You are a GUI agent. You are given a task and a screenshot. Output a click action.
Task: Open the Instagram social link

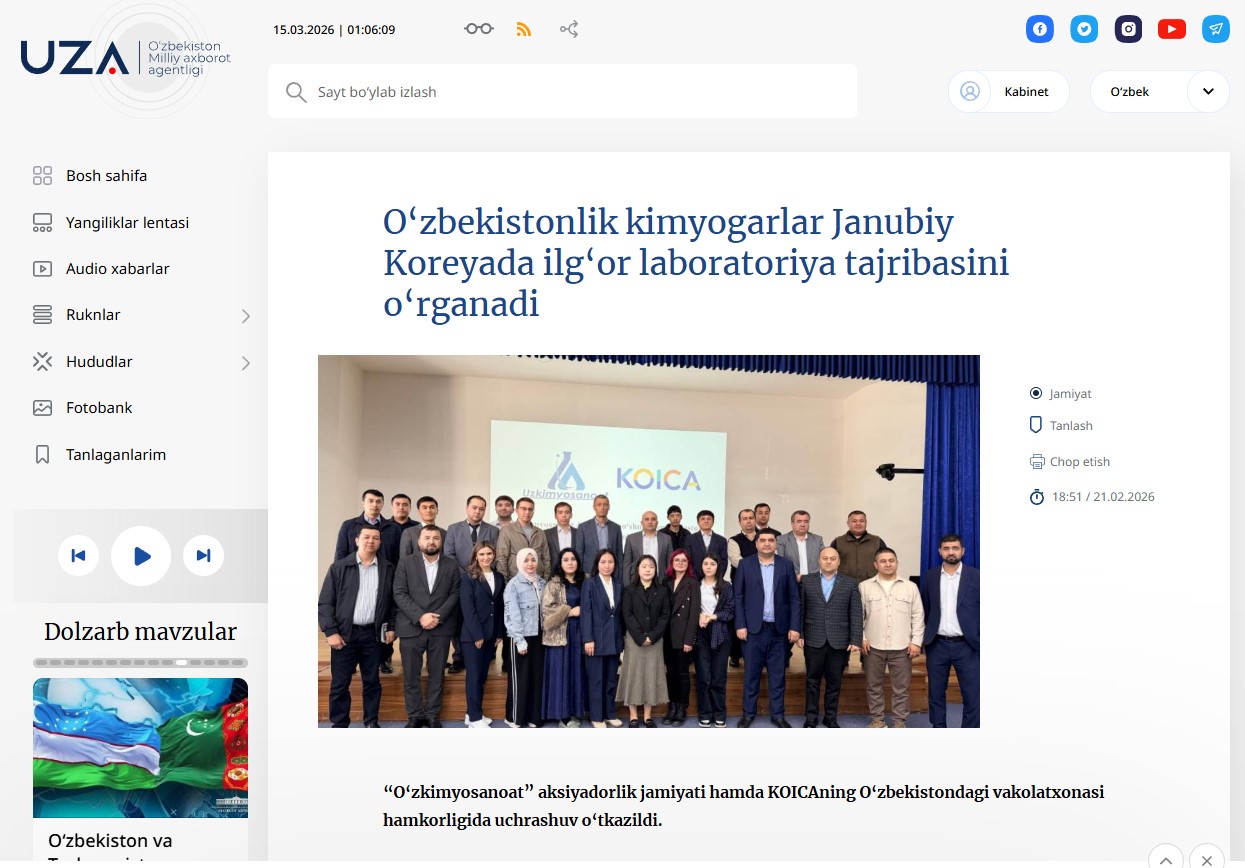(1128, 29)
